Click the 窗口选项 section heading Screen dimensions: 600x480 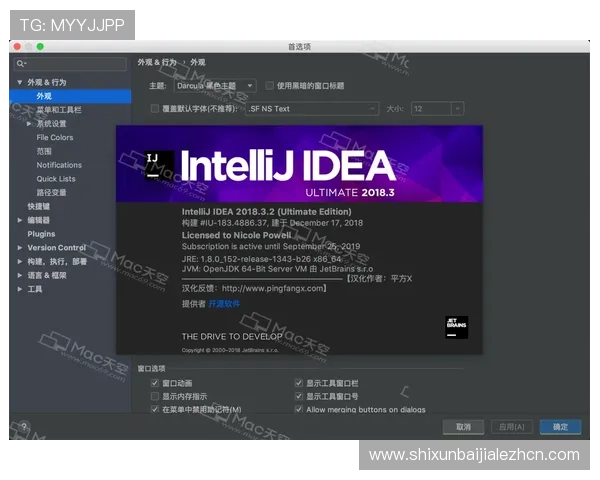(x=151, y=369)
